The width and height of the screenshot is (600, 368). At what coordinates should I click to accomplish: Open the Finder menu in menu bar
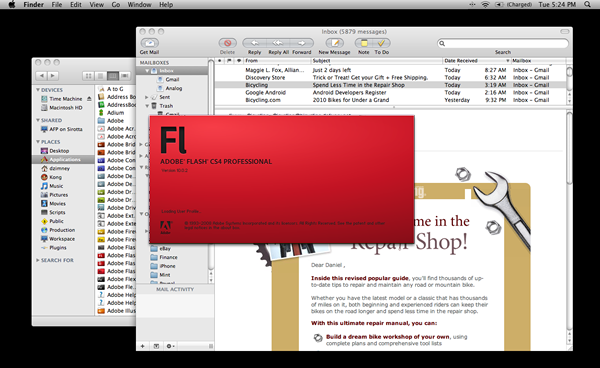tap(34, 5)
